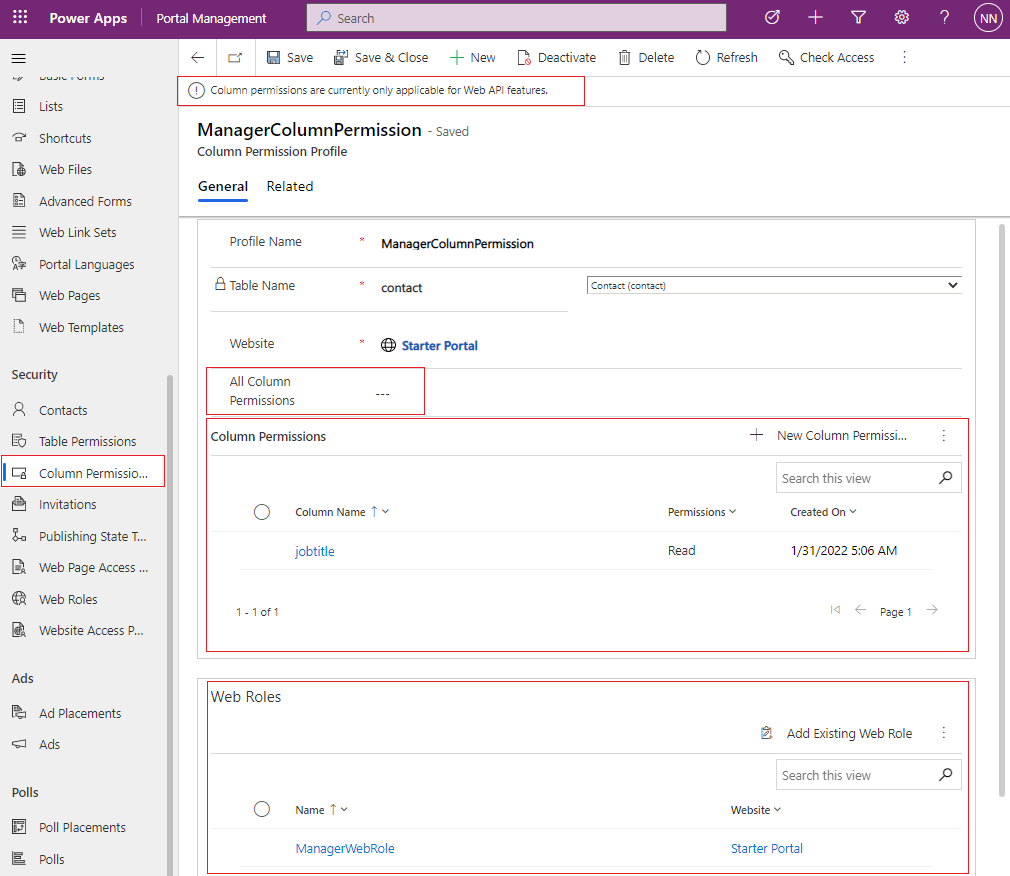Toggle select-all circle in Web Roles grid
Image resolution: width=1010 pixels, height=876 pixels.
pos(262,809)
